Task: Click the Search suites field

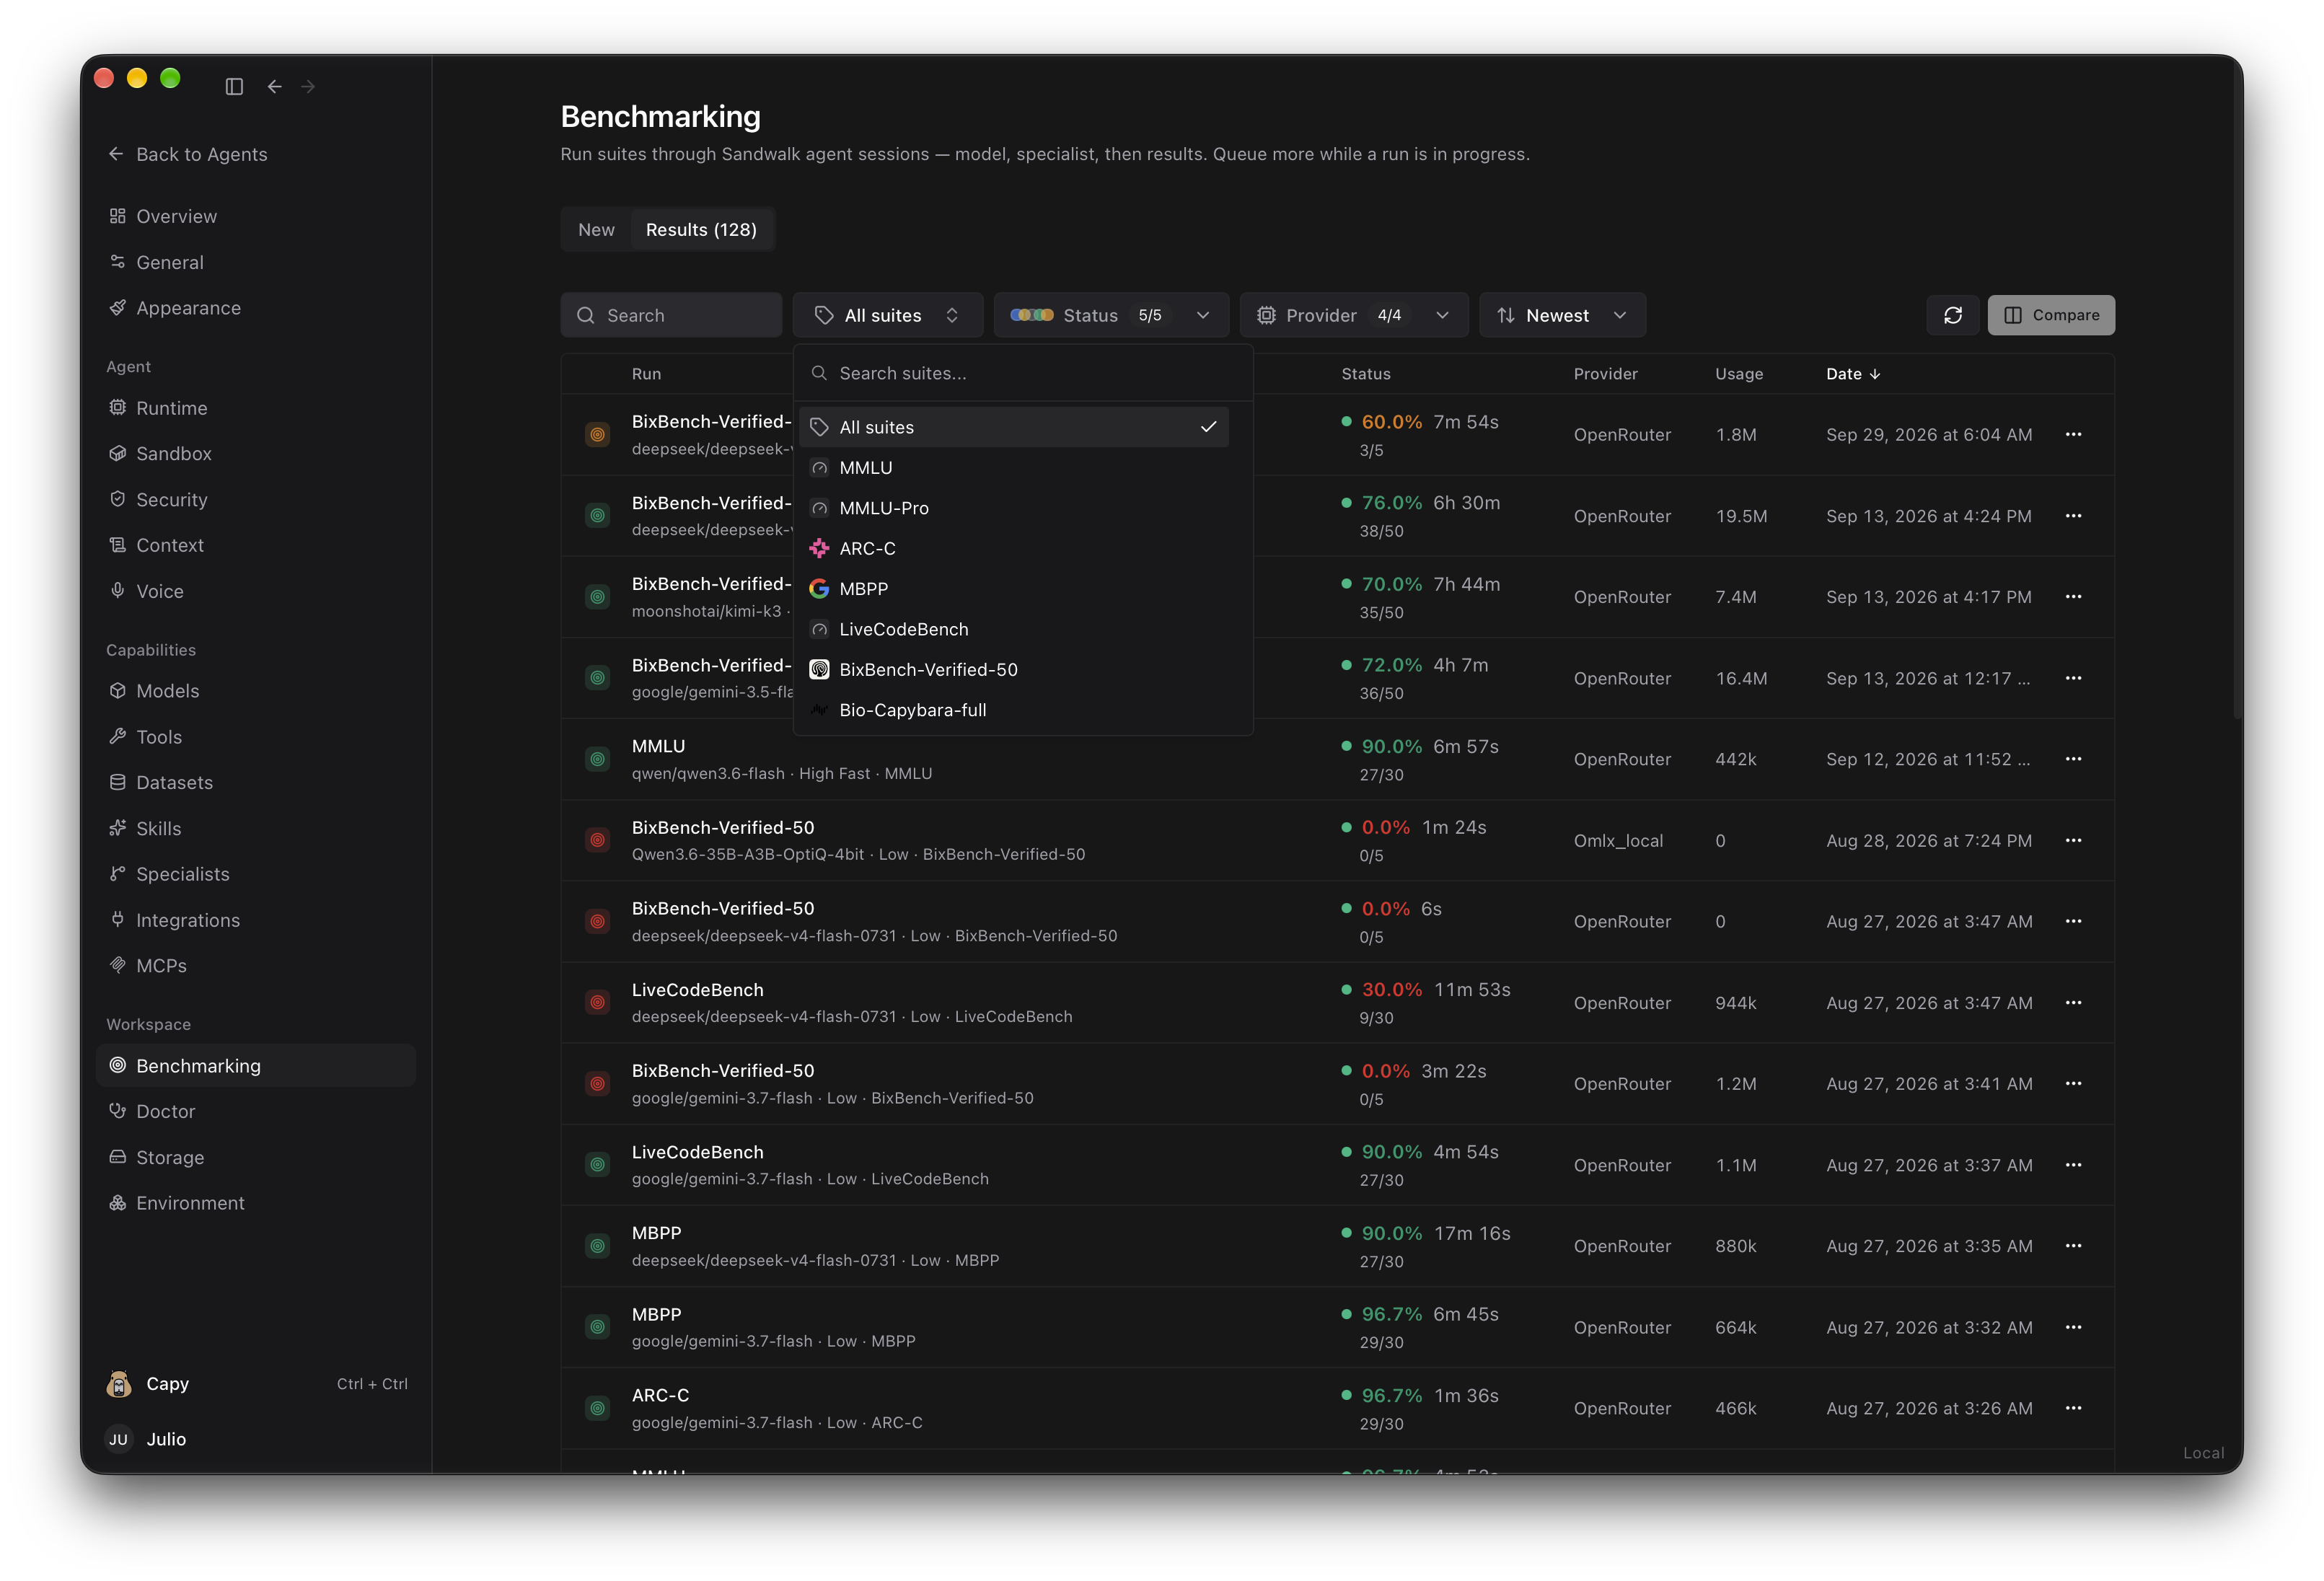Action: click(x=1023, y=373)
